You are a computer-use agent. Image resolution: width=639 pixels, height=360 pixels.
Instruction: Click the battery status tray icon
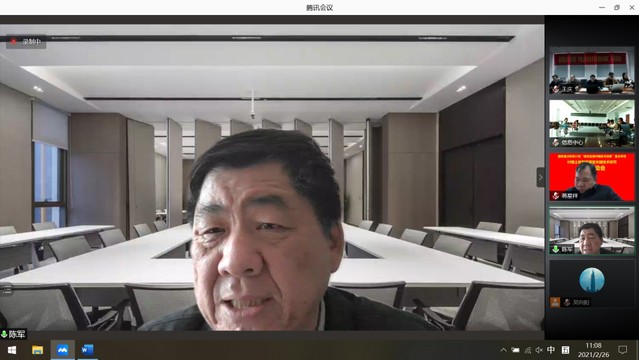coord(516,350)
